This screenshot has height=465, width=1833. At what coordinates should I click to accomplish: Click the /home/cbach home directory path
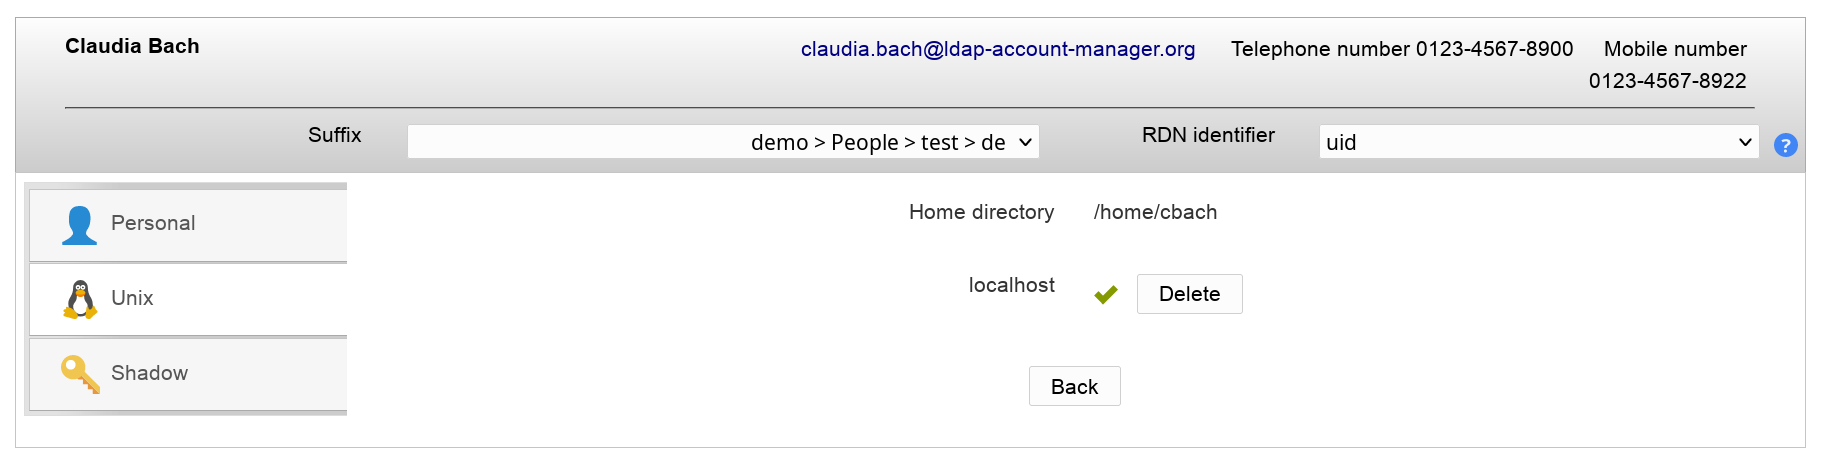point(1155,212)
